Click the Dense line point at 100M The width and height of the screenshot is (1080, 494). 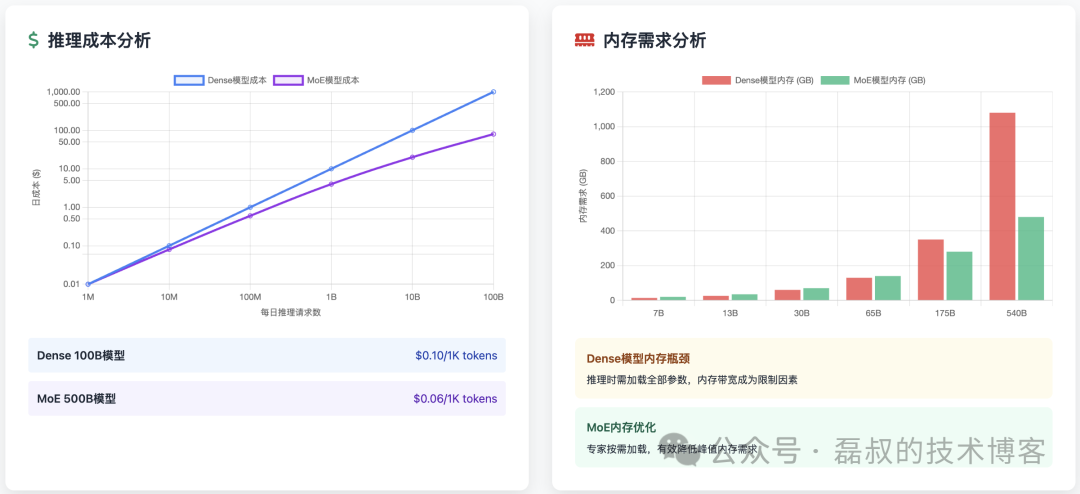[x=250, y=207]
